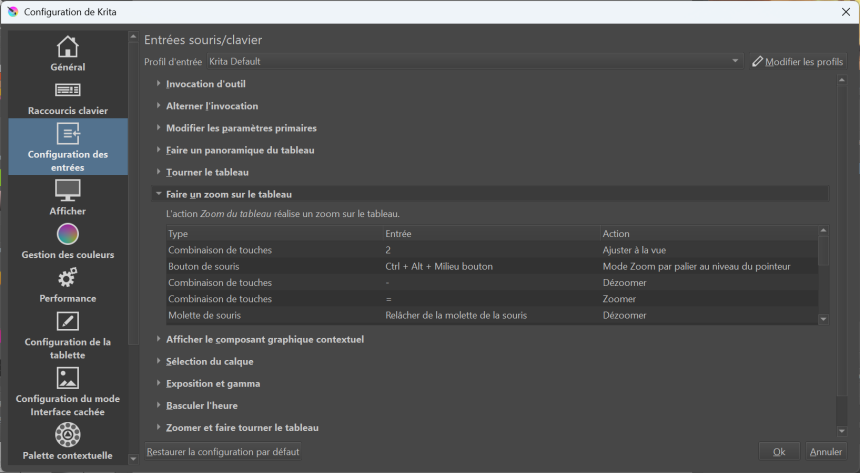Confirm settings with the Ok button

778,452
